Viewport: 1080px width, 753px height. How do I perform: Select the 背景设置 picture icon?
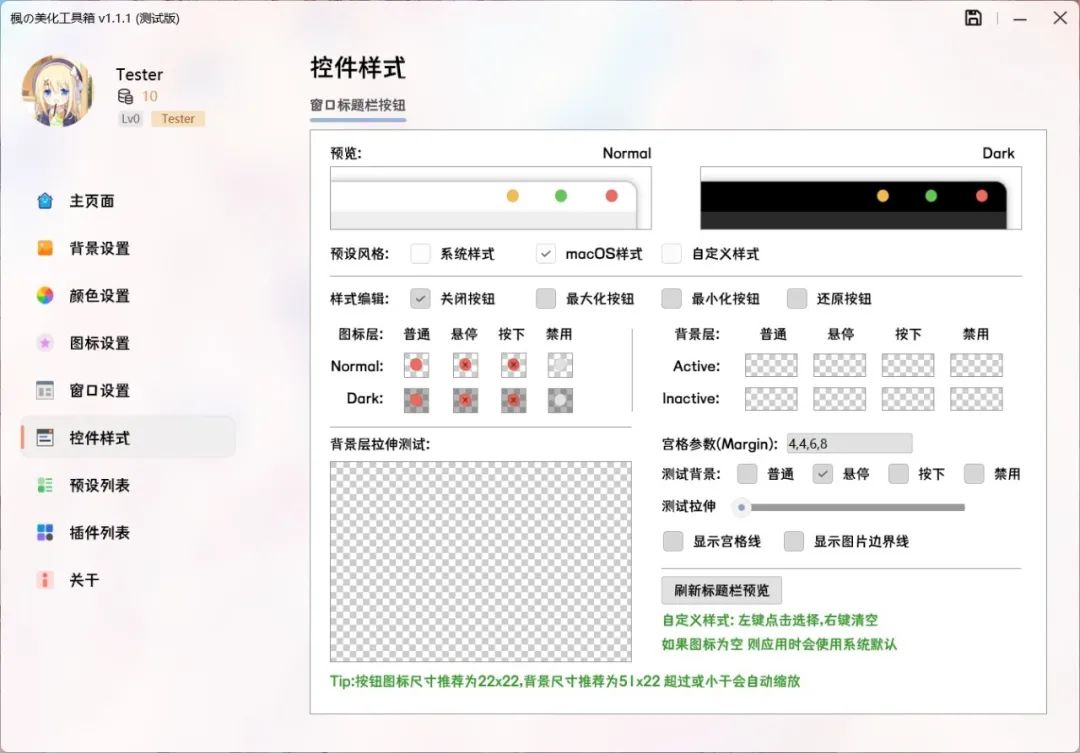(x=45, y=248)
